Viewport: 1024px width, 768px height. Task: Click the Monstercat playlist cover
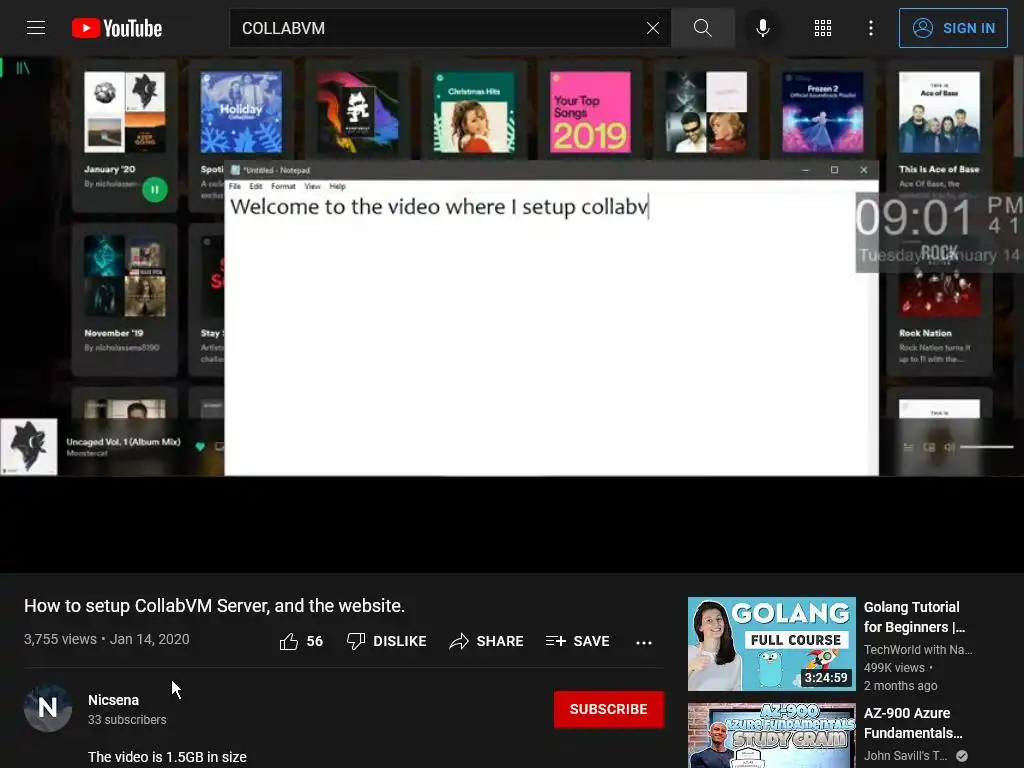(357, 112)
